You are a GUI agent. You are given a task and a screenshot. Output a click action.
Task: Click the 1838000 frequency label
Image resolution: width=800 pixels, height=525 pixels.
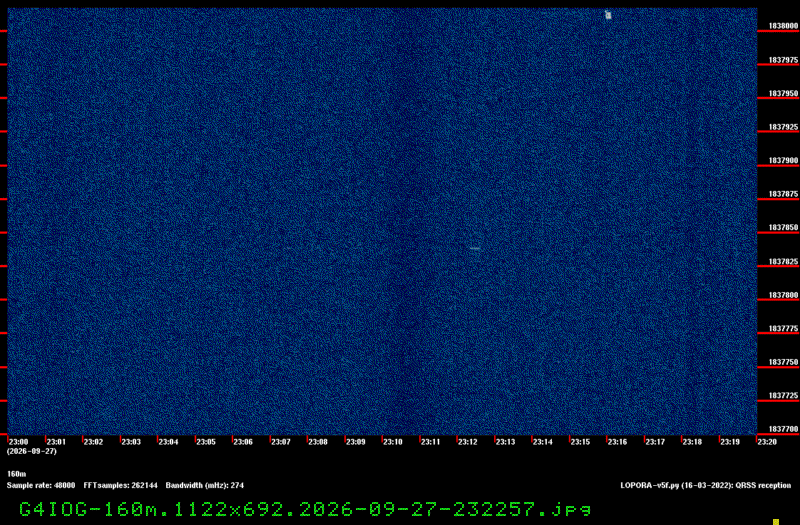(783, 26)
